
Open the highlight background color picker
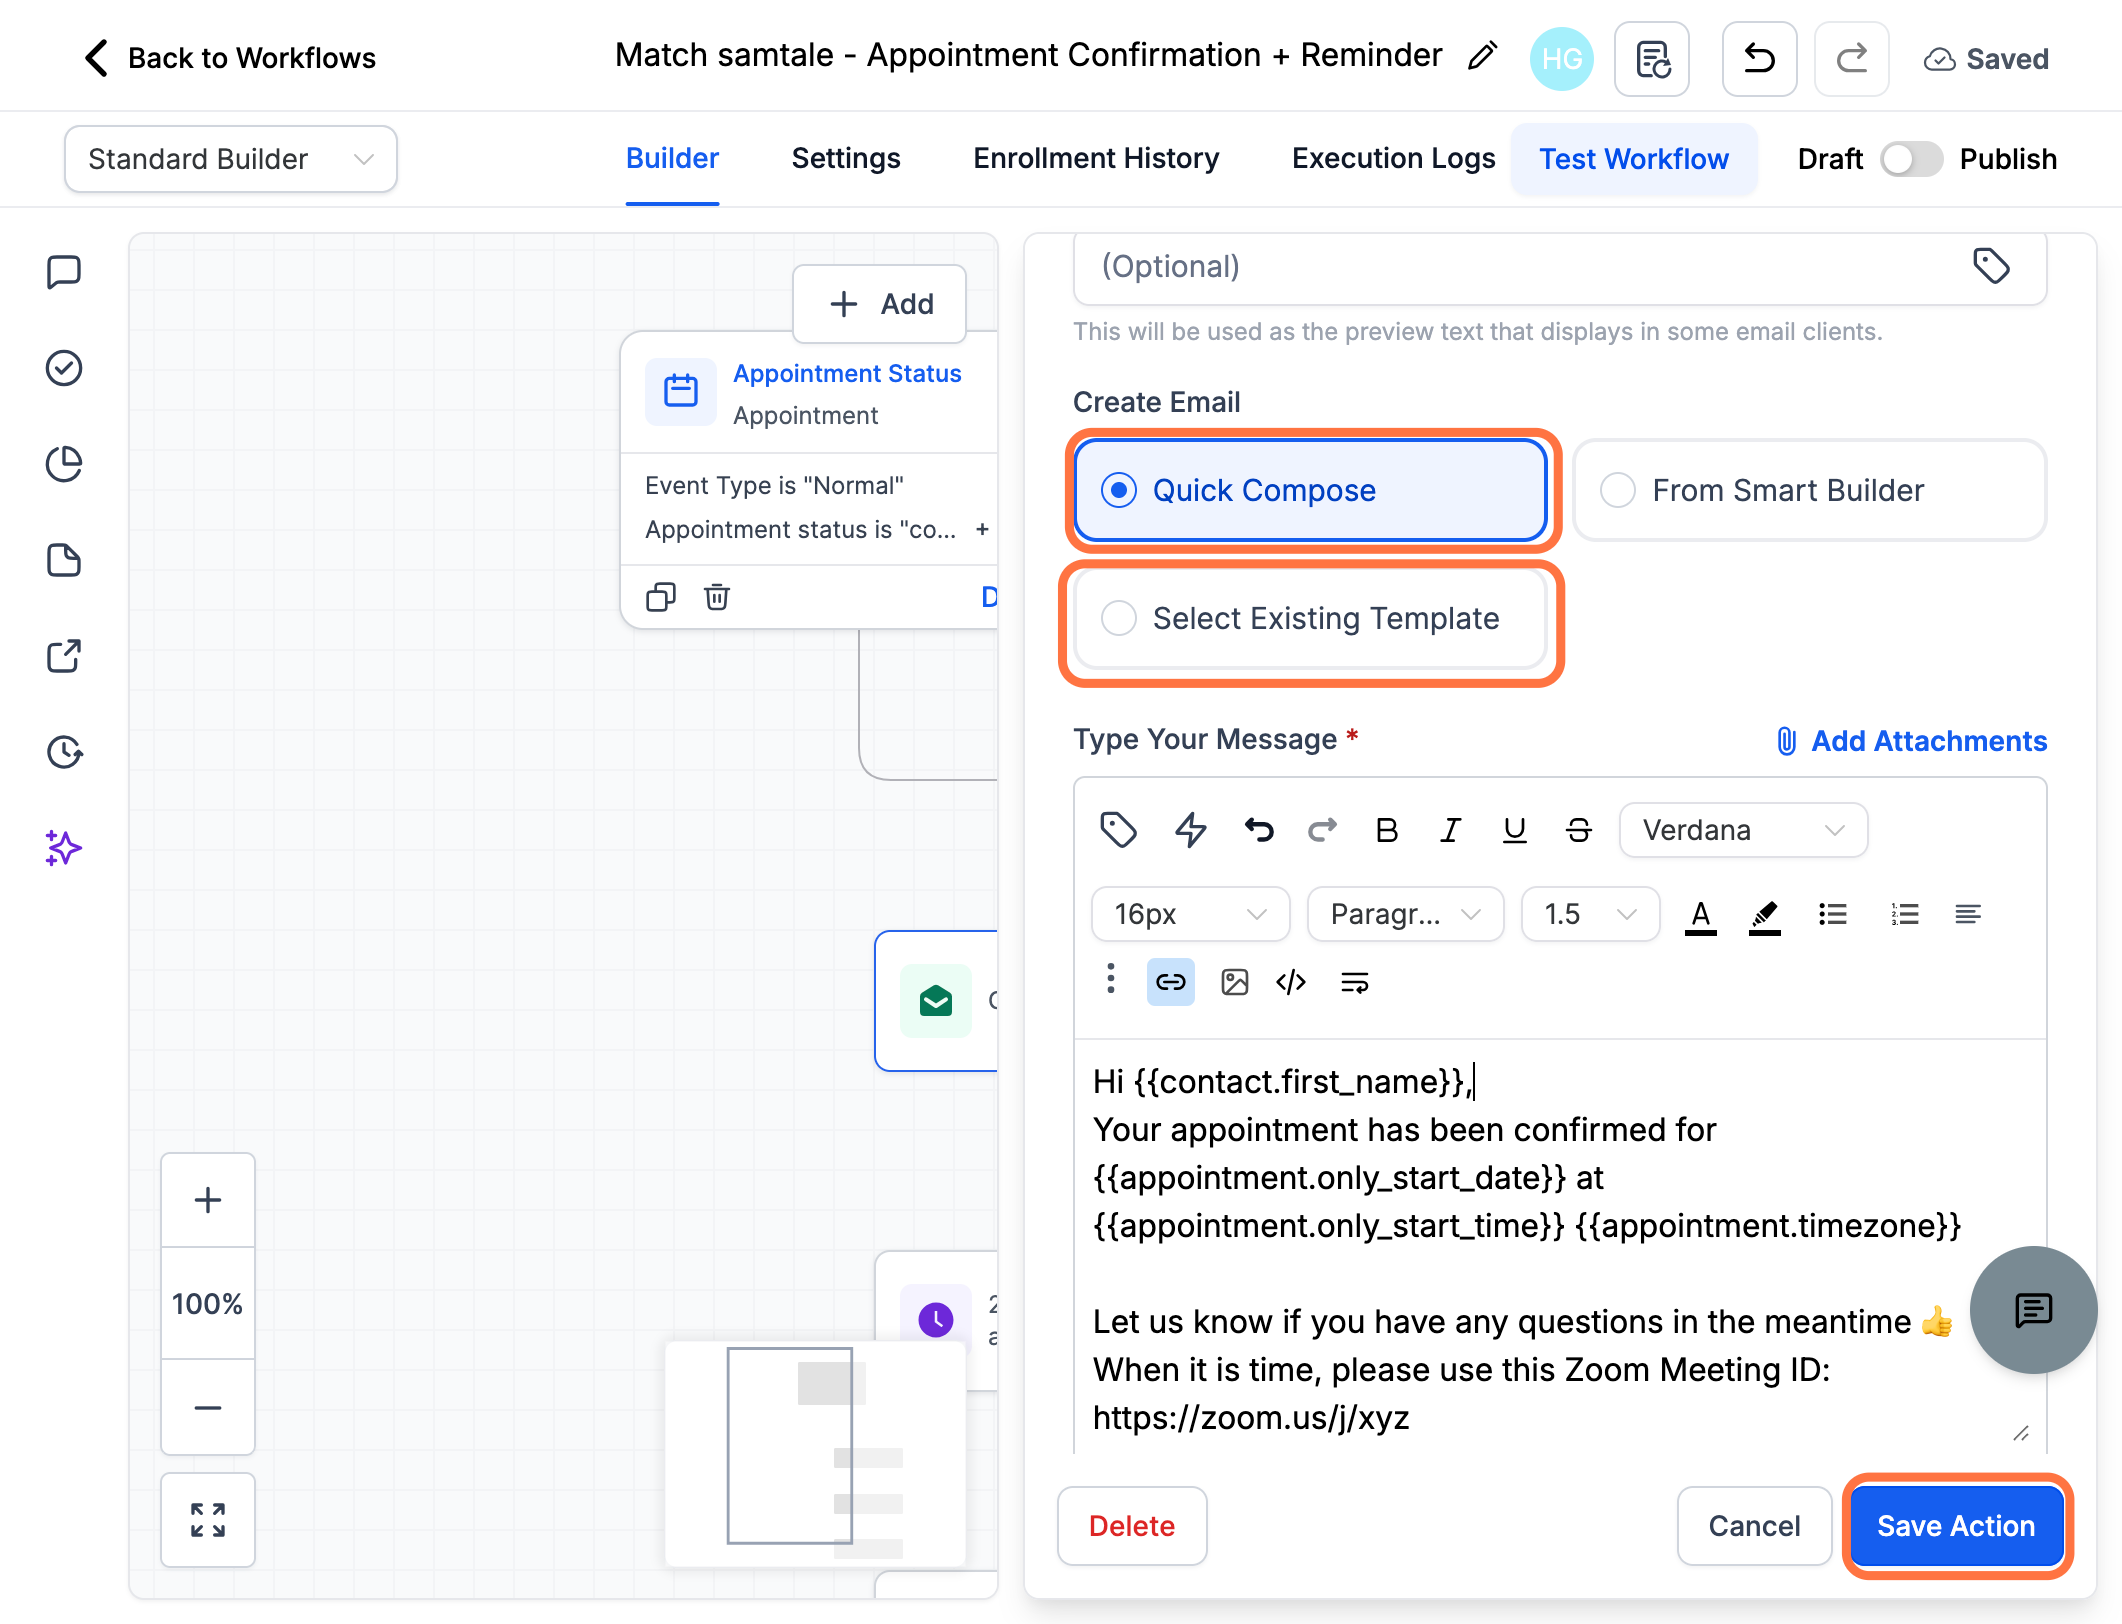pyautogui.click(x=1764, y=916)
